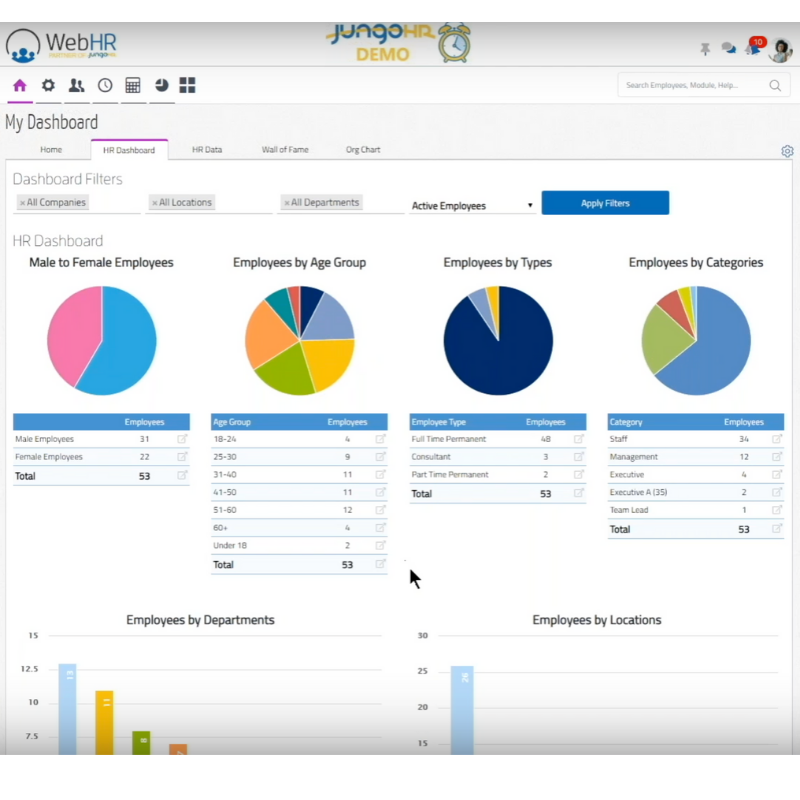This screenshot has height=800, width=800.
Task: Open dashboard settings gear at right
Action: [787, 151]
